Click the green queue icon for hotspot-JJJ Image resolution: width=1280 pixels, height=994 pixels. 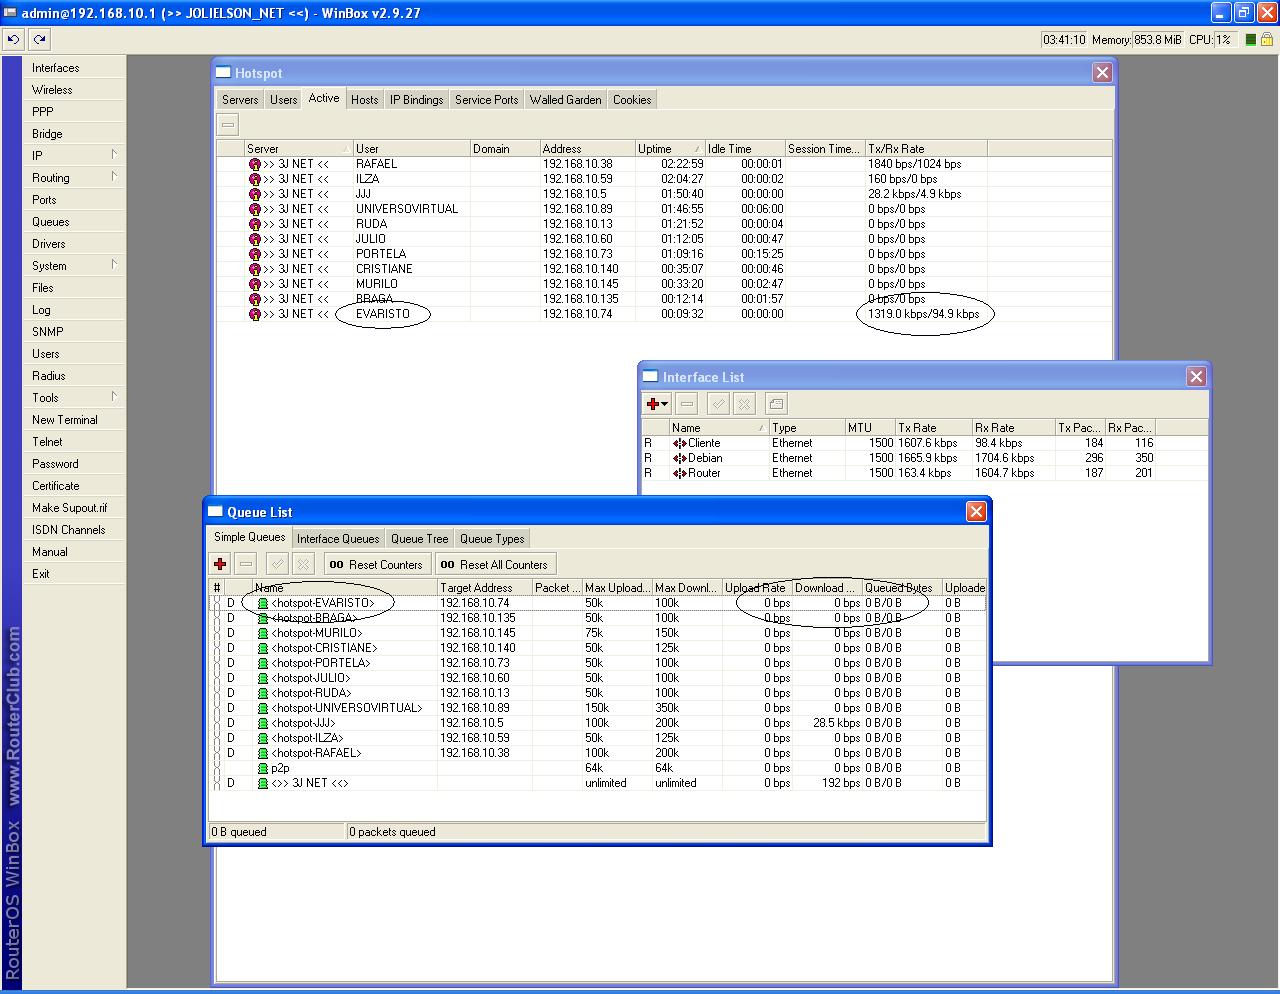coord(263,723)
